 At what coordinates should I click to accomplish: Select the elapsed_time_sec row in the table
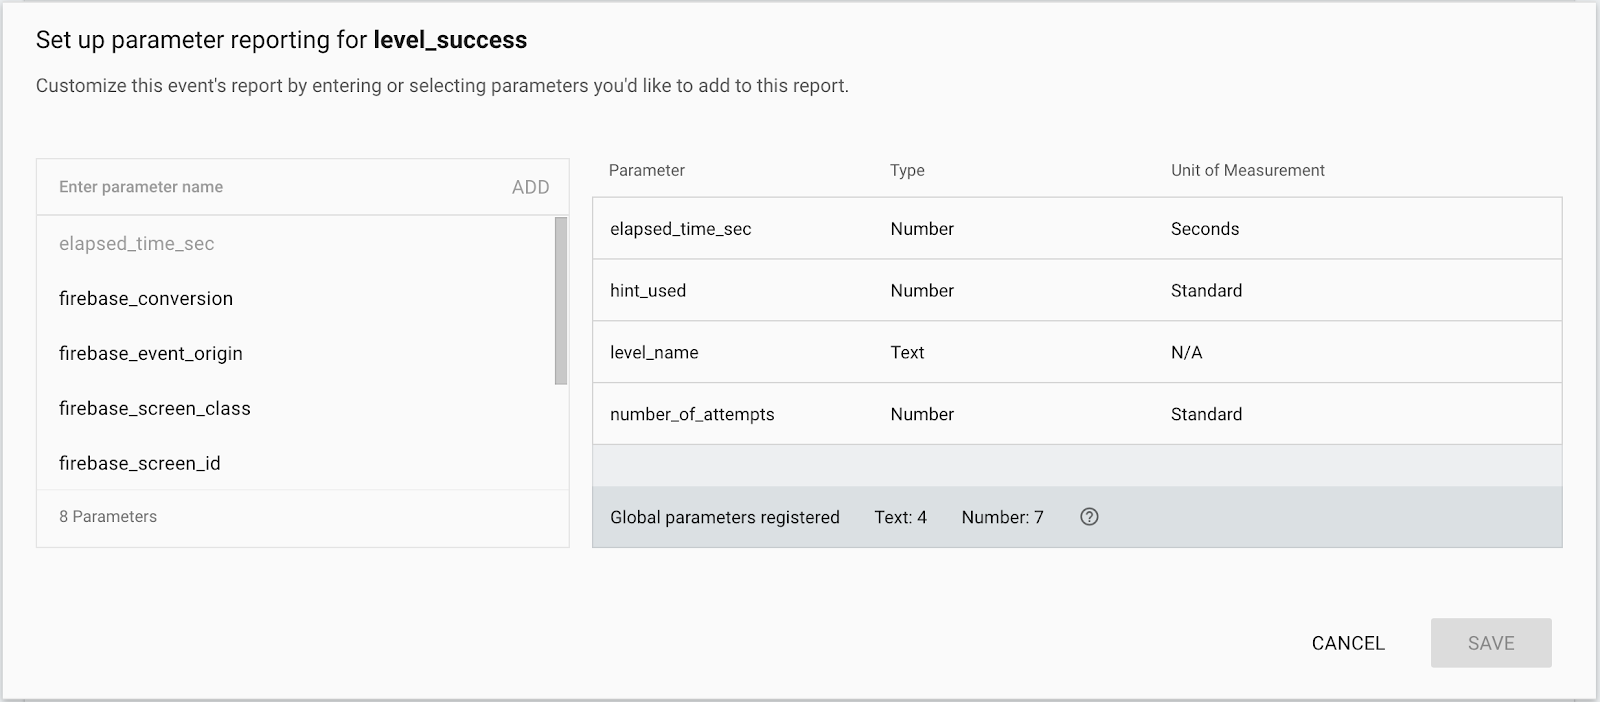point(681,229)
